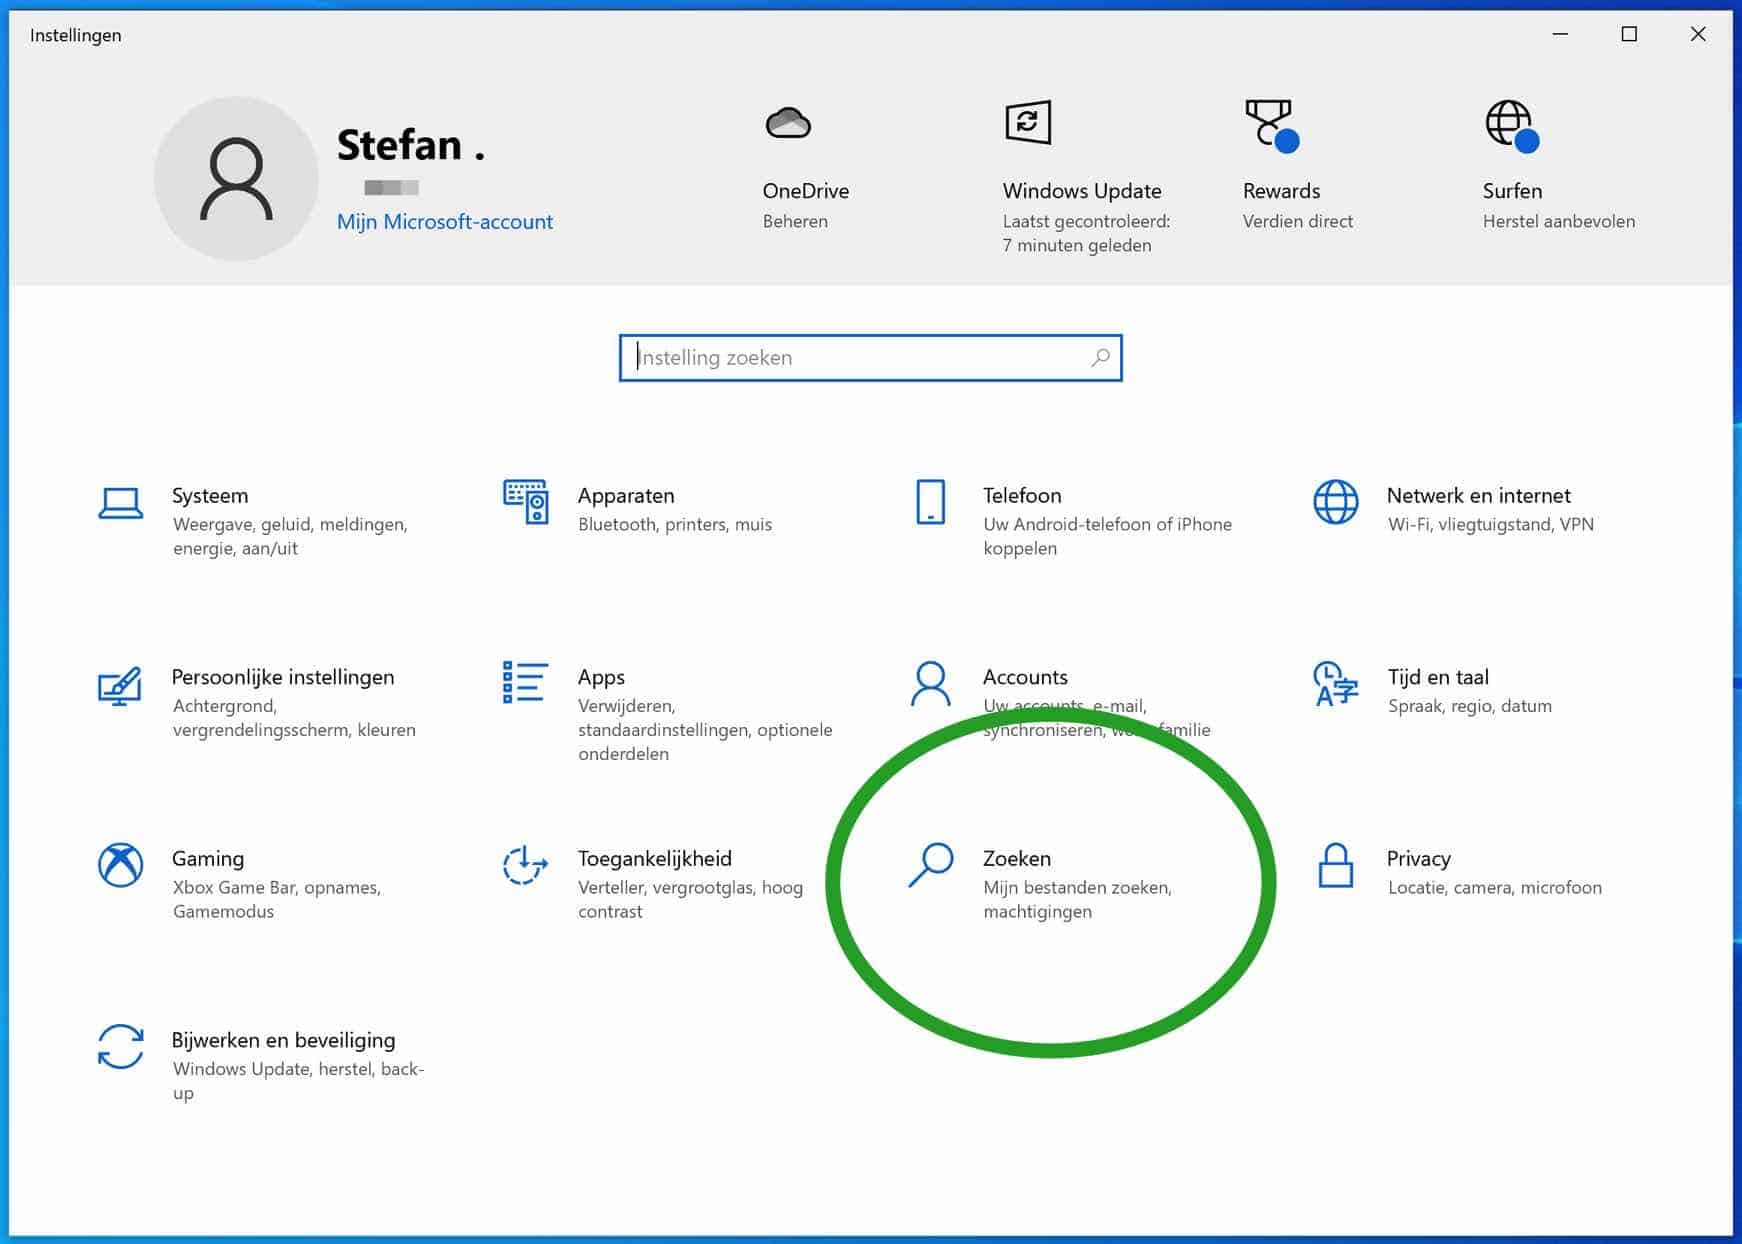This screenshot has height=1244, width=1742.
Task: Open the Zoeken magnifier icon
Action: pos(930,865)
